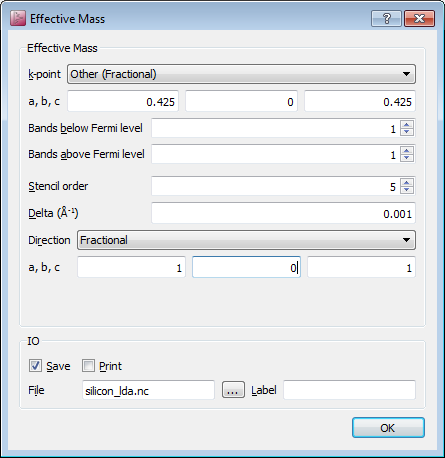Uncheck the Save checkbox
The image size is (445, 458).
pos(35,366)
